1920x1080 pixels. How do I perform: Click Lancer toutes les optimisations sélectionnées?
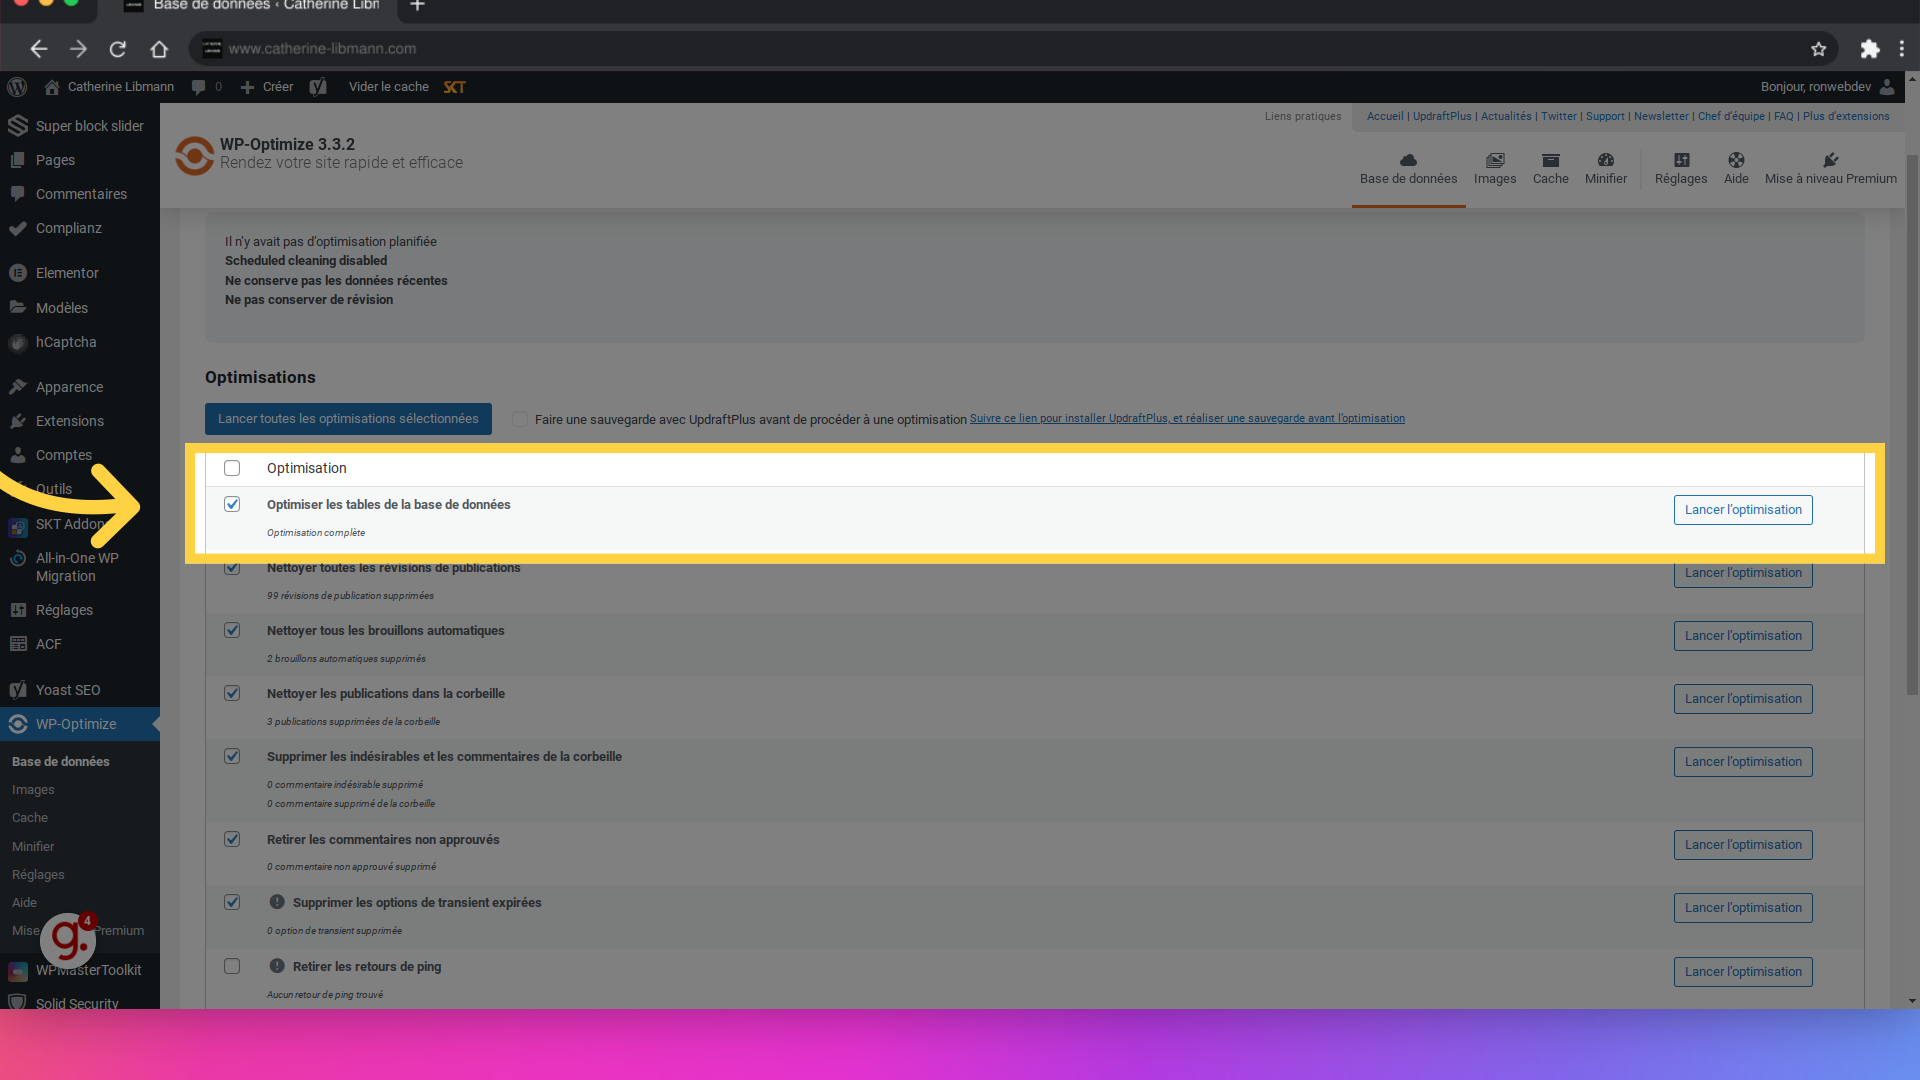coord(348,419)
